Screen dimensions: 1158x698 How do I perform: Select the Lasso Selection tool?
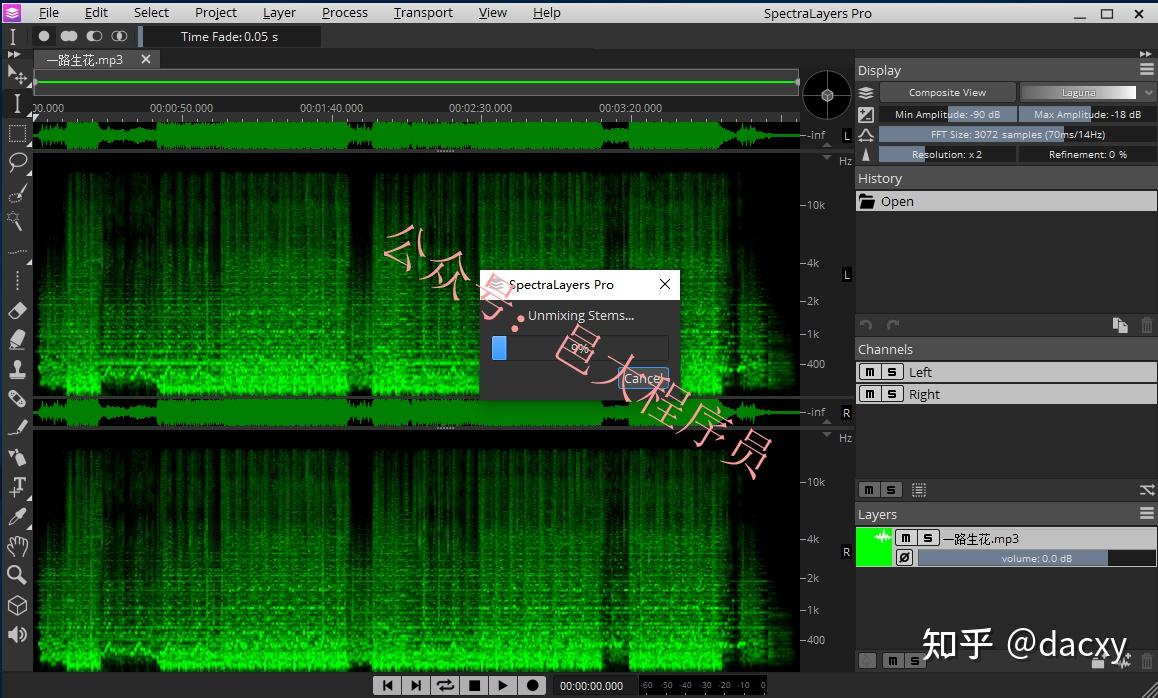pos(16,162)
